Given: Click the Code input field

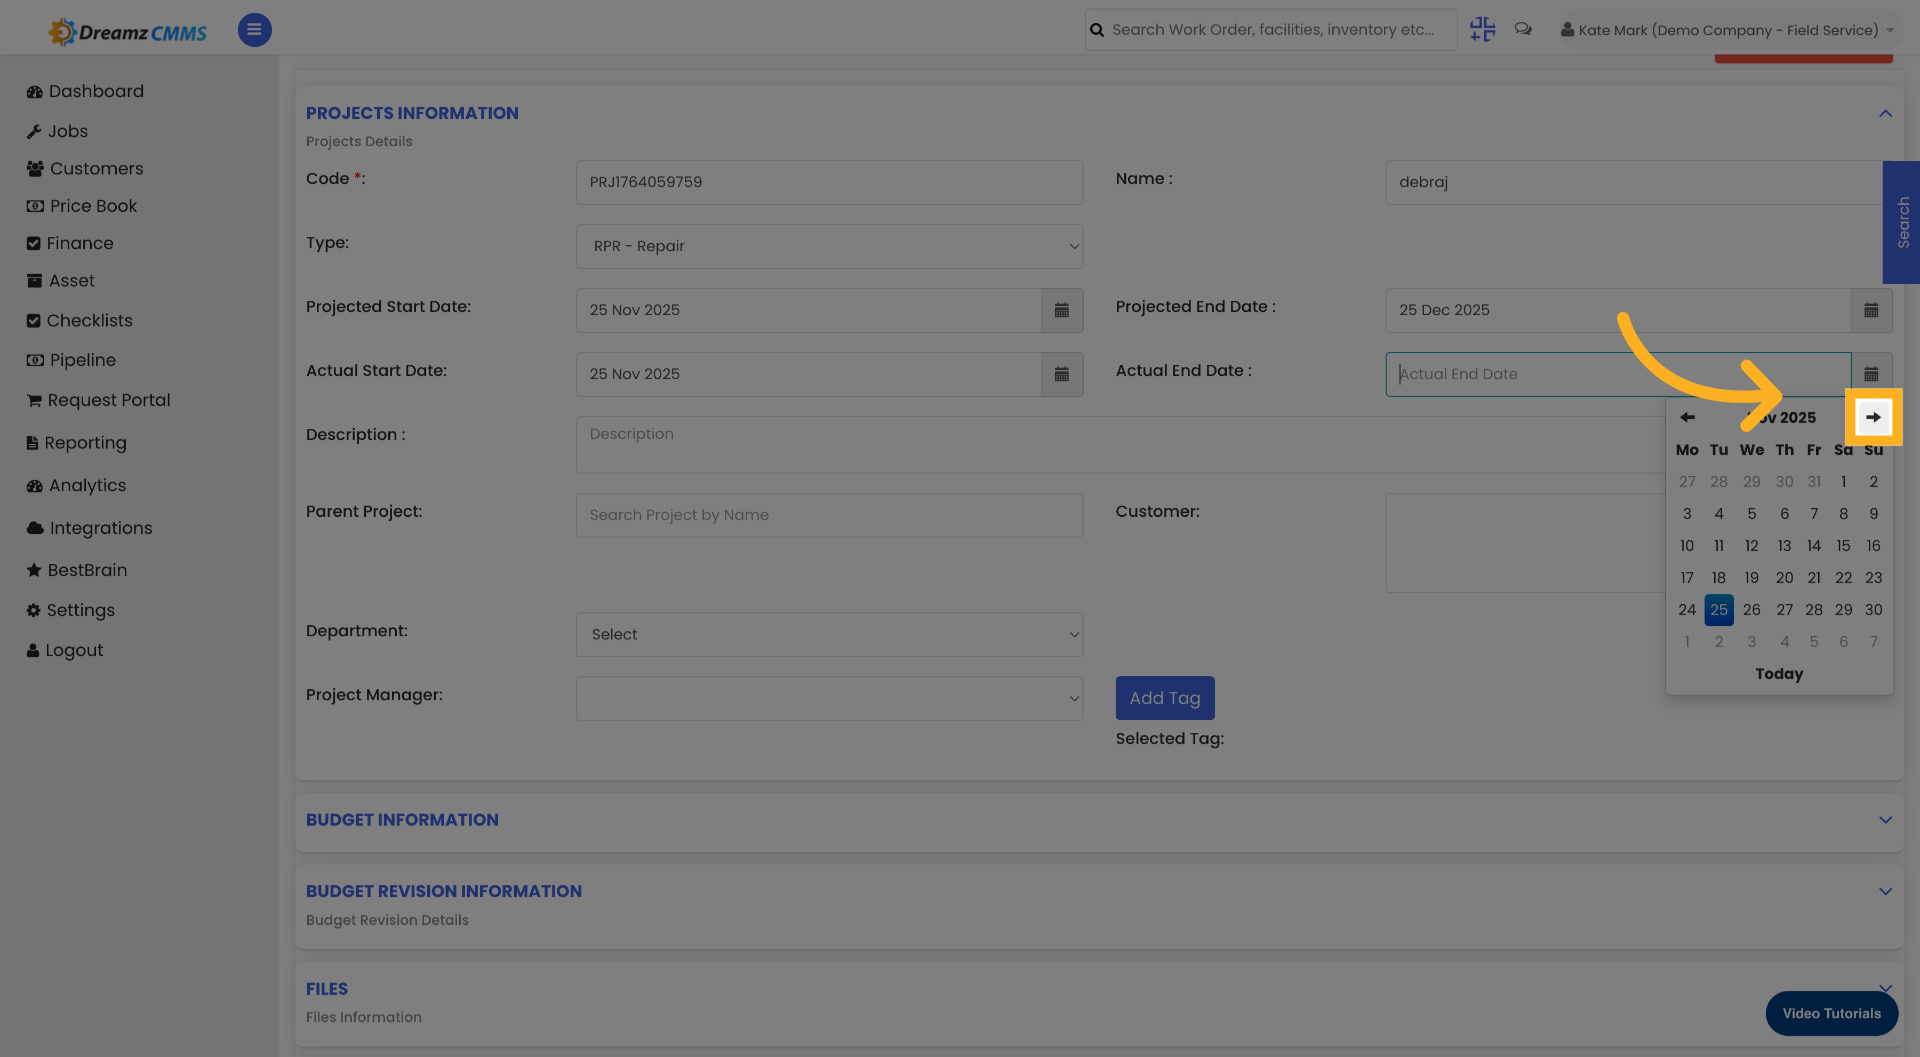Looking at the screenshot, I should (829, 182).
